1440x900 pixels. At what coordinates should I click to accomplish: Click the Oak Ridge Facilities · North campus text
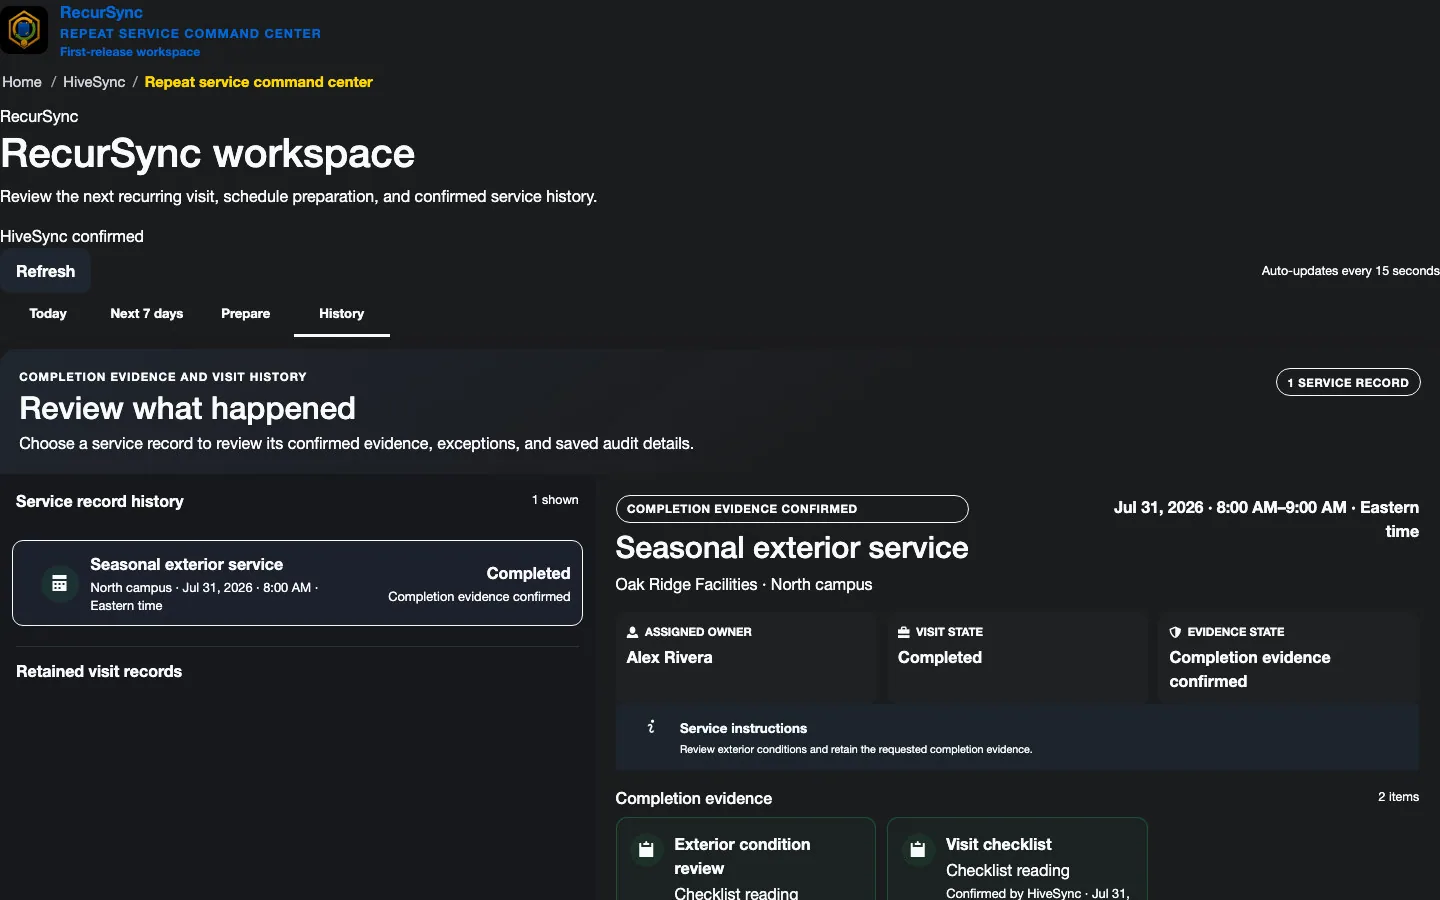tap(744, 585)
